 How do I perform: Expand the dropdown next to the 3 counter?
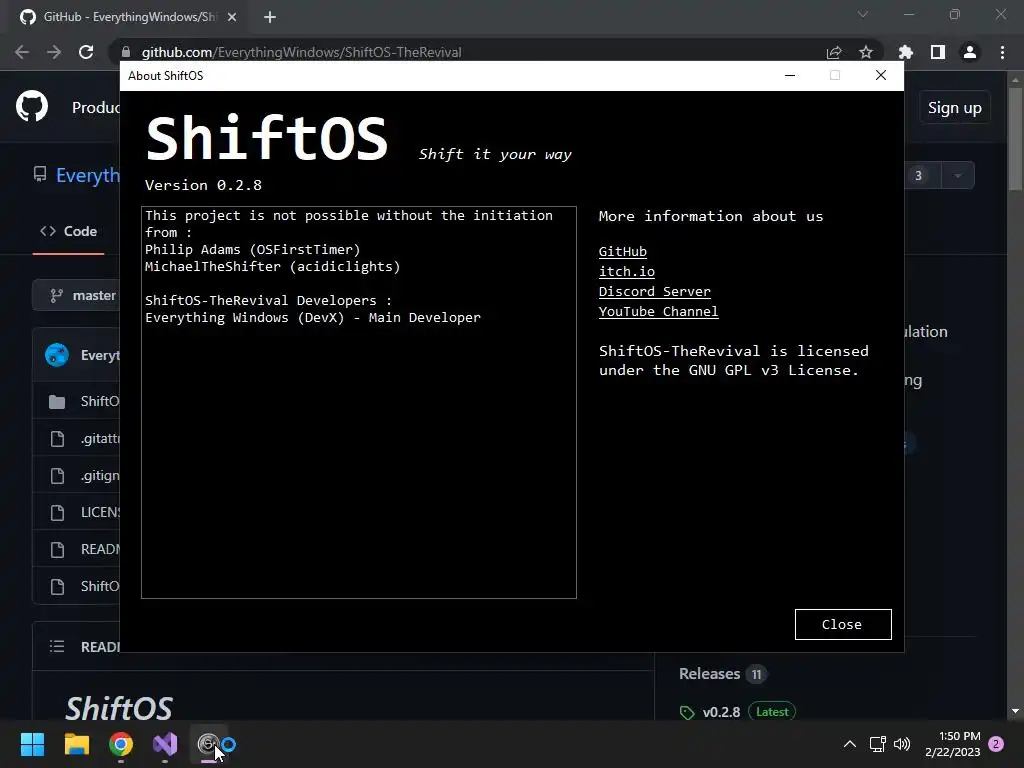pos(957,176)
